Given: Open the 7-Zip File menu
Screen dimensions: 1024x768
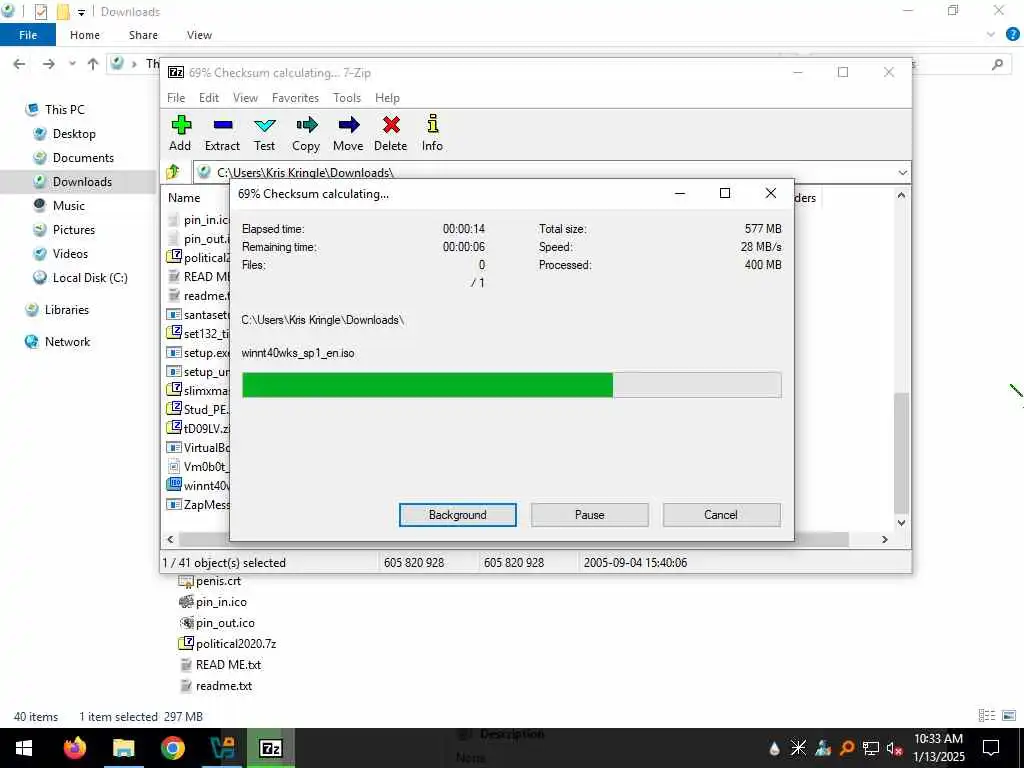Looking at the screenshot, I should [x=176, y=97].
